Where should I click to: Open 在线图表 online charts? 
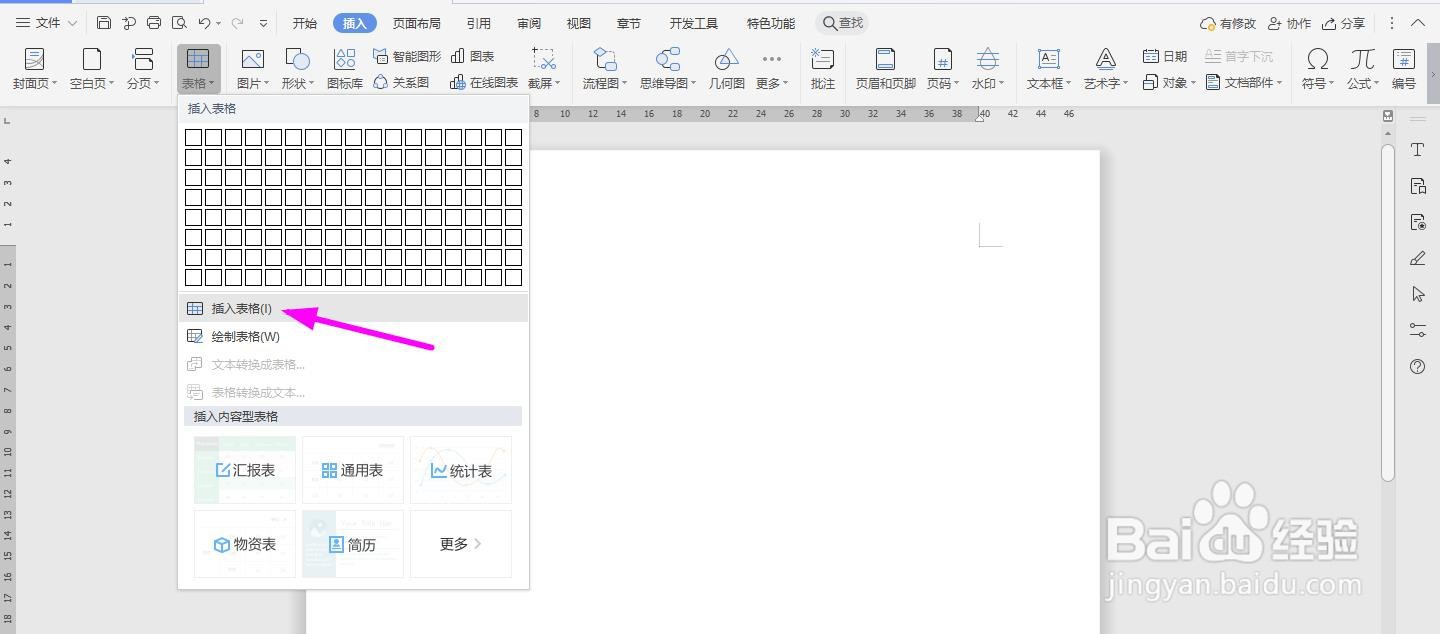484,82
